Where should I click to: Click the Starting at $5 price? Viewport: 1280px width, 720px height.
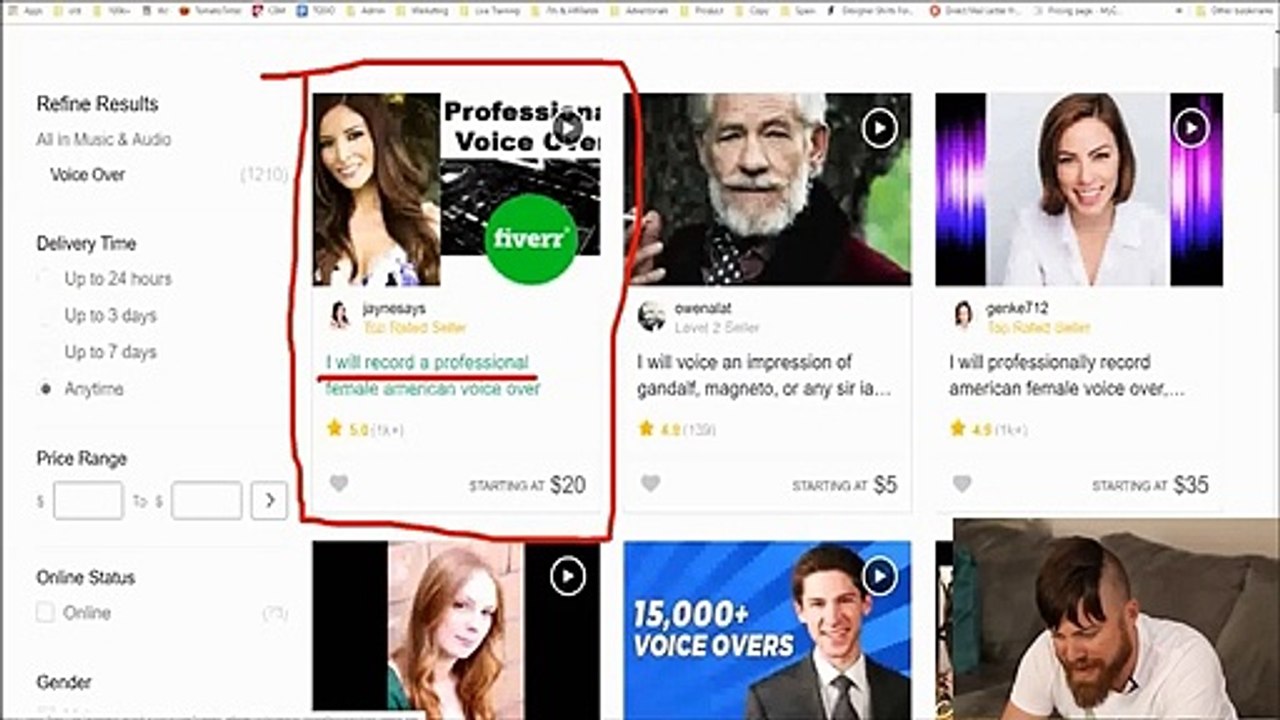click(x=845, y=485)
